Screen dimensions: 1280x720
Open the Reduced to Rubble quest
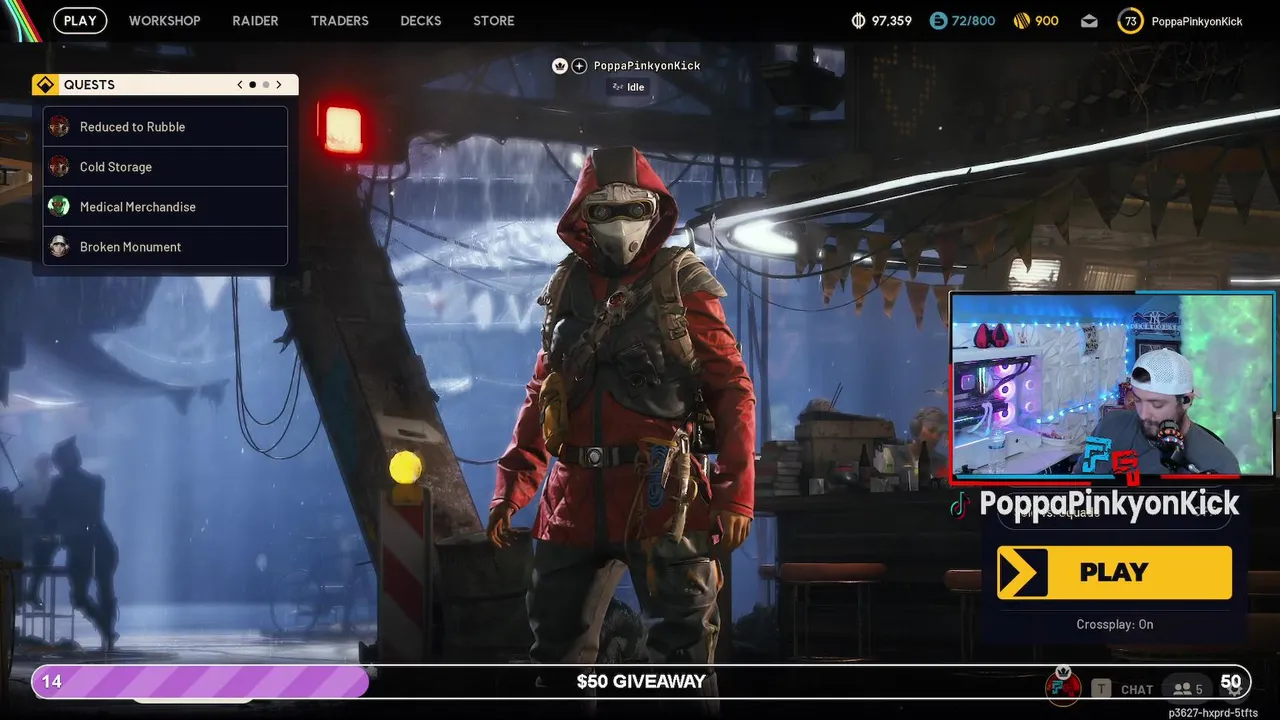click(166, 127)
